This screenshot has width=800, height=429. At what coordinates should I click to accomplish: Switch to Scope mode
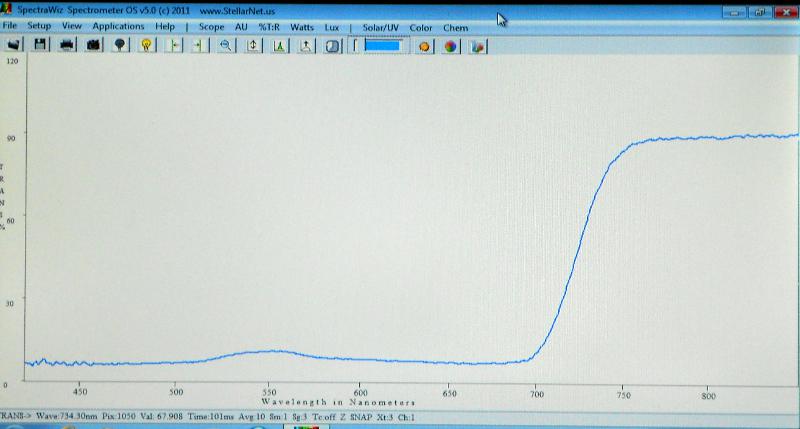211,26
